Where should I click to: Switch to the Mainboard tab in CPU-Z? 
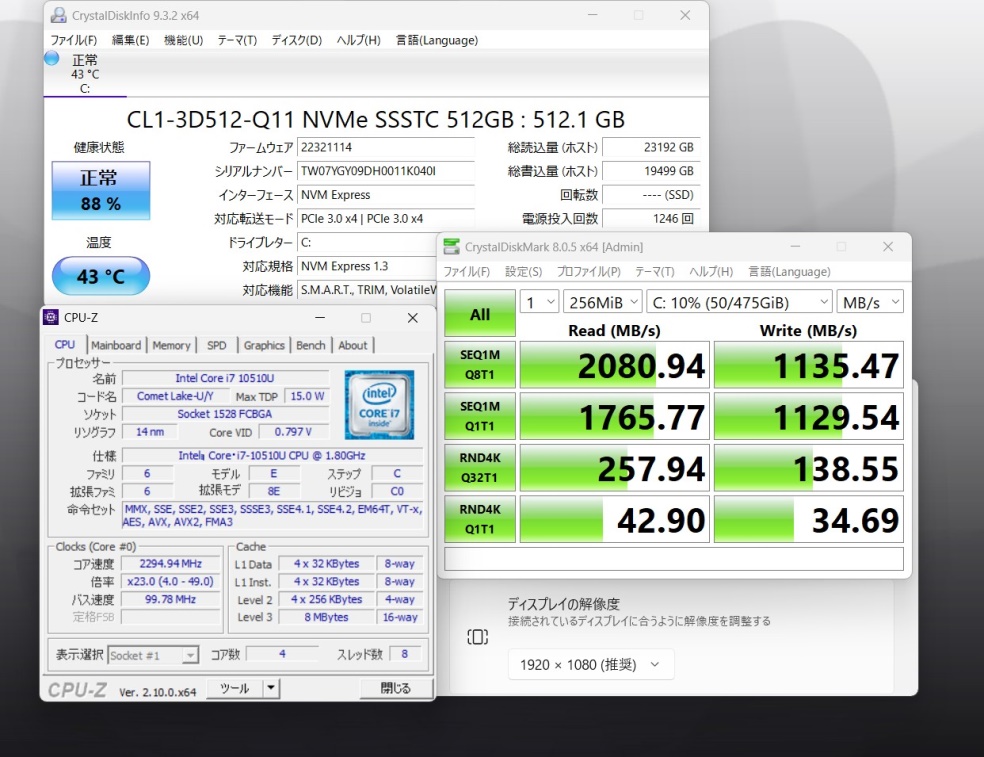point(116,345)
